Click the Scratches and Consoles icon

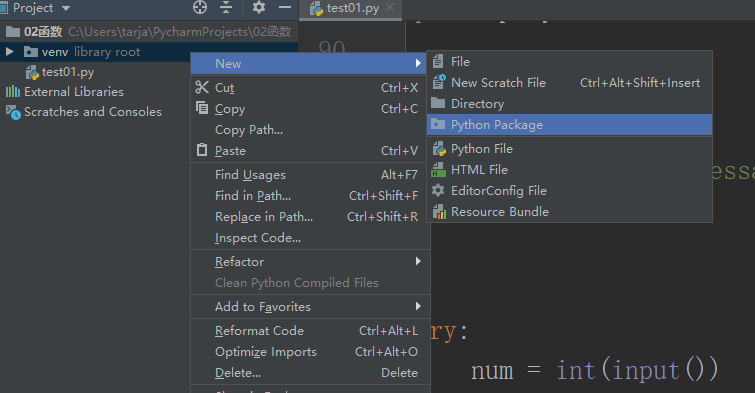tap(13, 112)
